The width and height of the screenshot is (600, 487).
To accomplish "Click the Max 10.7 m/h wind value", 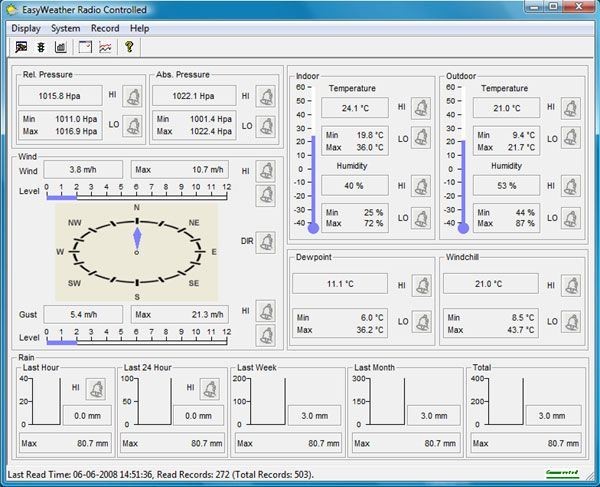I will coord(180,169).
